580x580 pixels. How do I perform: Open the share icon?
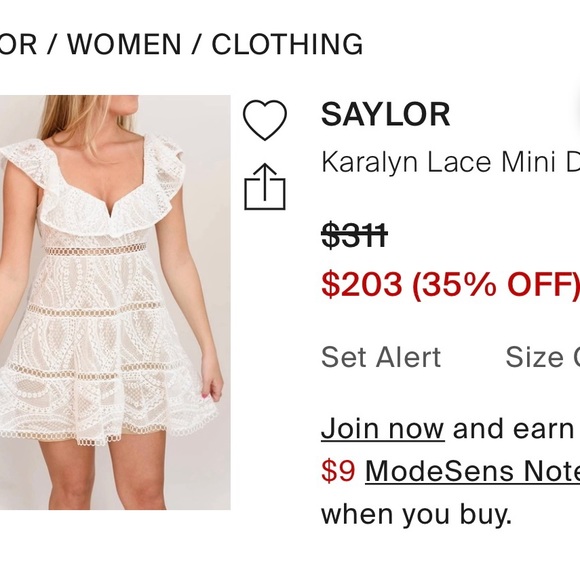[265, 186]
